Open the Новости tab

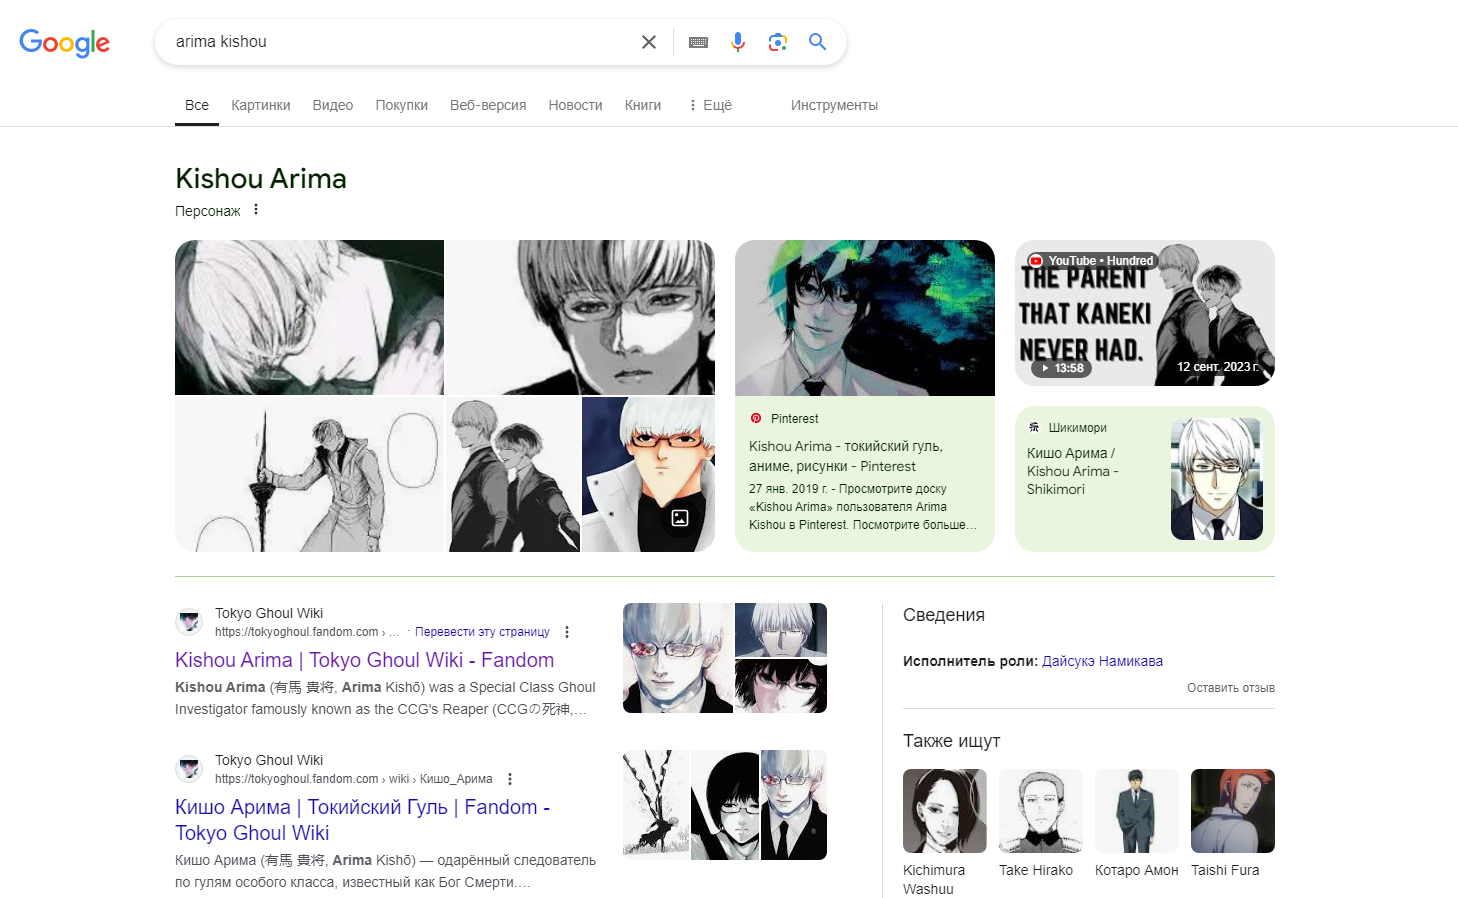pyautogui.click(x=575, y=105)
